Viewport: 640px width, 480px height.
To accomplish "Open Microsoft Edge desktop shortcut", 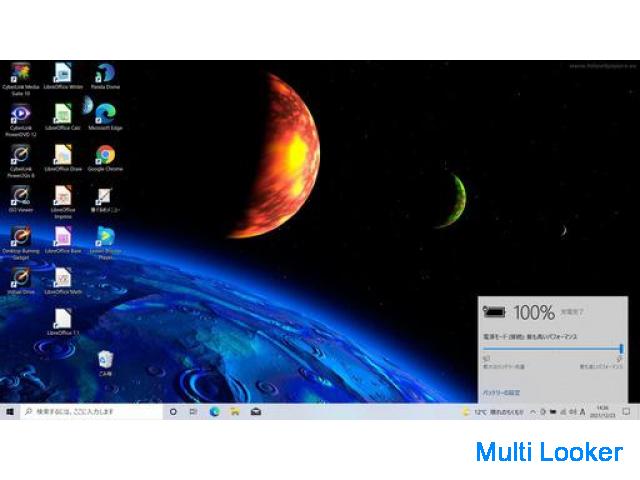I will [x=104, y=113].
